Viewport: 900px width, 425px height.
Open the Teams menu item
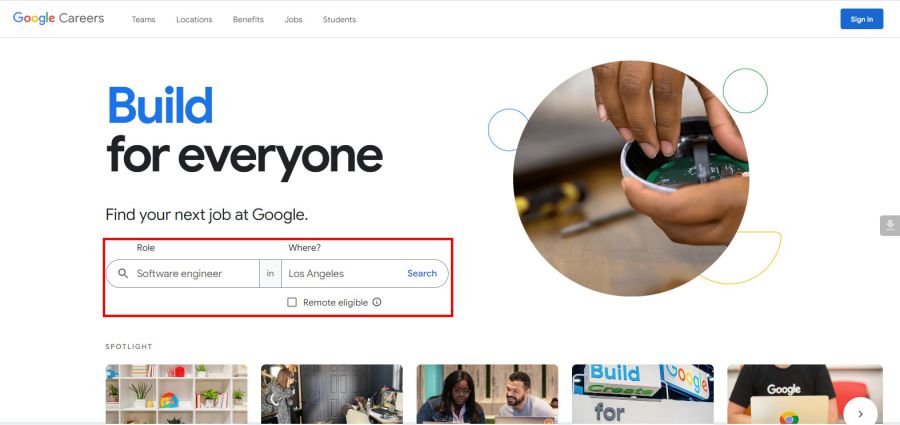tap(143, 20)
